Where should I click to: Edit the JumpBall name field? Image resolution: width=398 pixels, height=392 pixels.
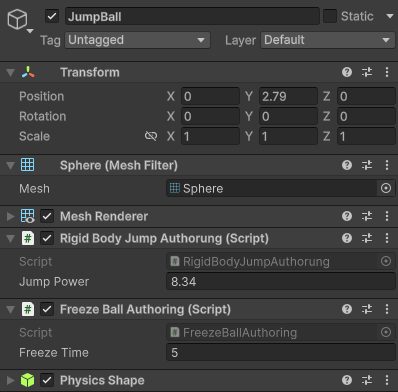point(192,16)
